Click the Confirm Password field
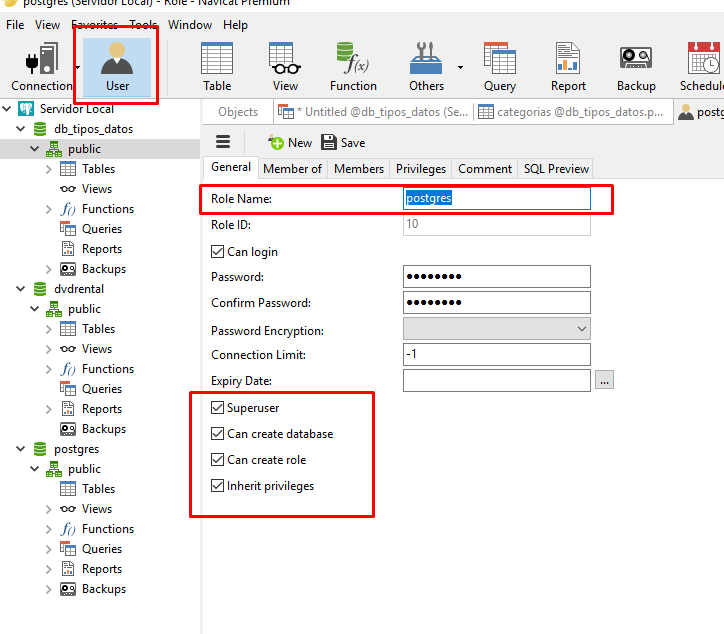724x634 pixels. pyautogui.click(x=496, y=302)
